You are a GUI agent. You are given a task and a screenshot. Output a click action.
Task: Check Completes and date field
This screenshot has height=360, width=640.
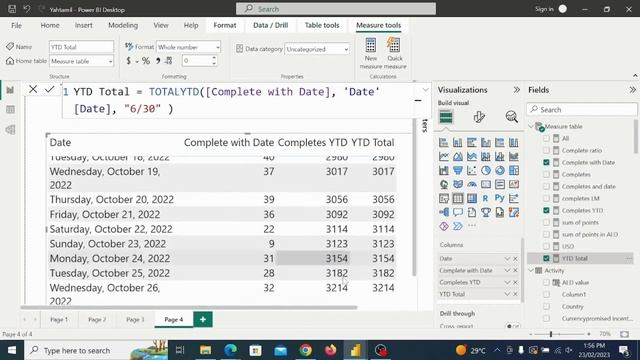(547, 187)
